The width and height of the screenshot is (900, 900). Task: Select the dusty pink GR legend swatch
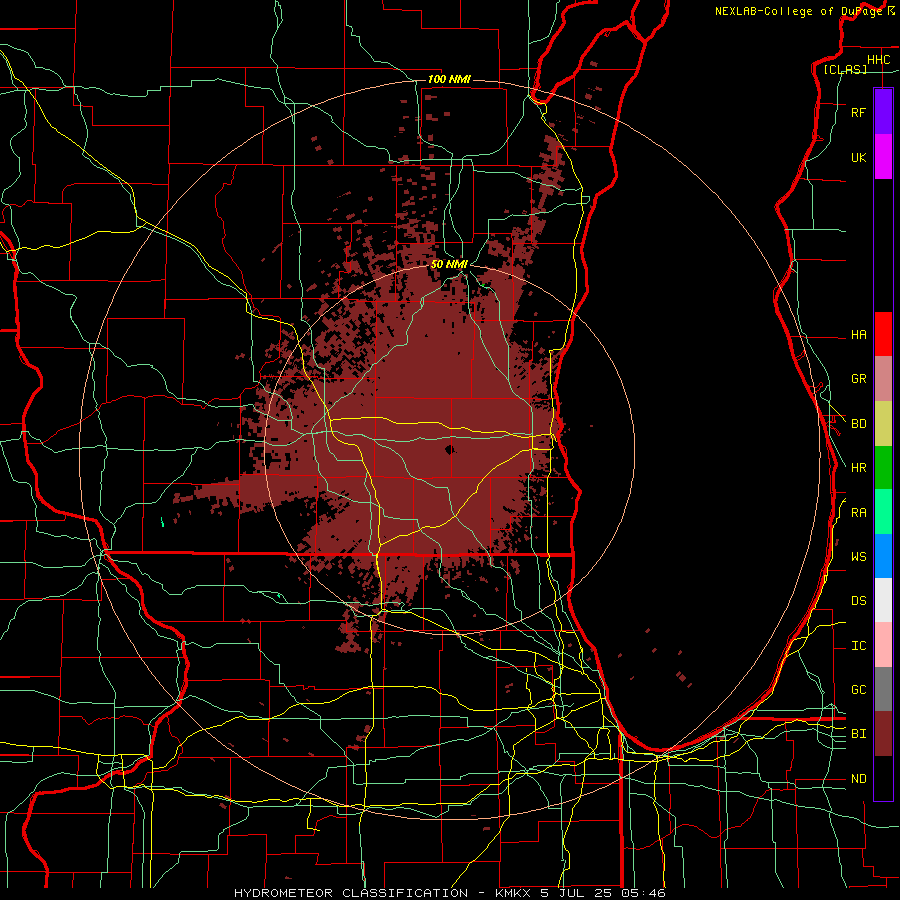pyautogui.click(x=883, y=379)
